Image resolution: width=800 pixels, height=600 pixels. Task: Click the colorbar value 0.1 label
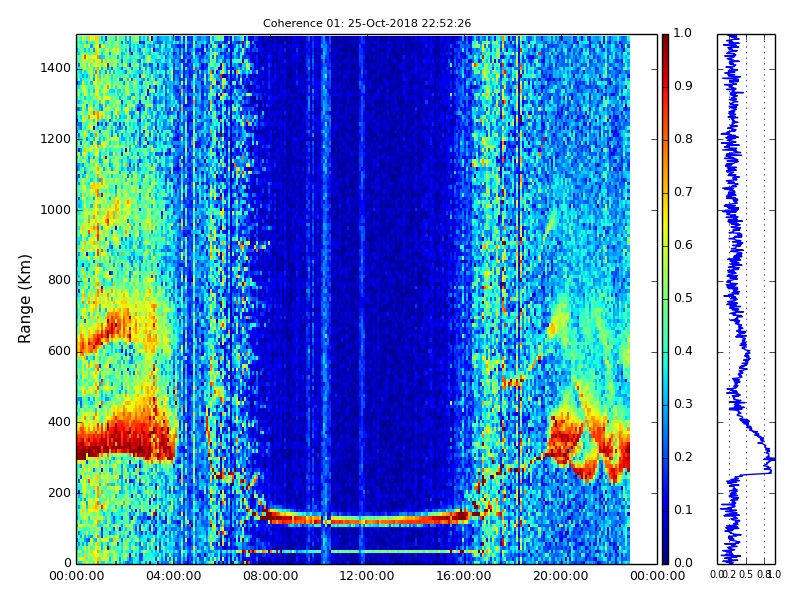(x=683, y=510)
